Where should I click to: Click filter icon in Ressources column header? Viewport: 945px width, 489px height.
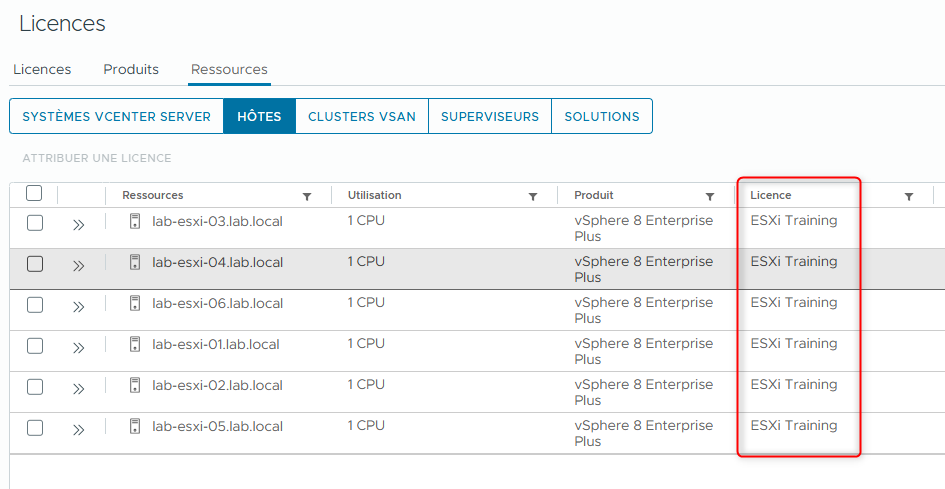pos(307,197)
